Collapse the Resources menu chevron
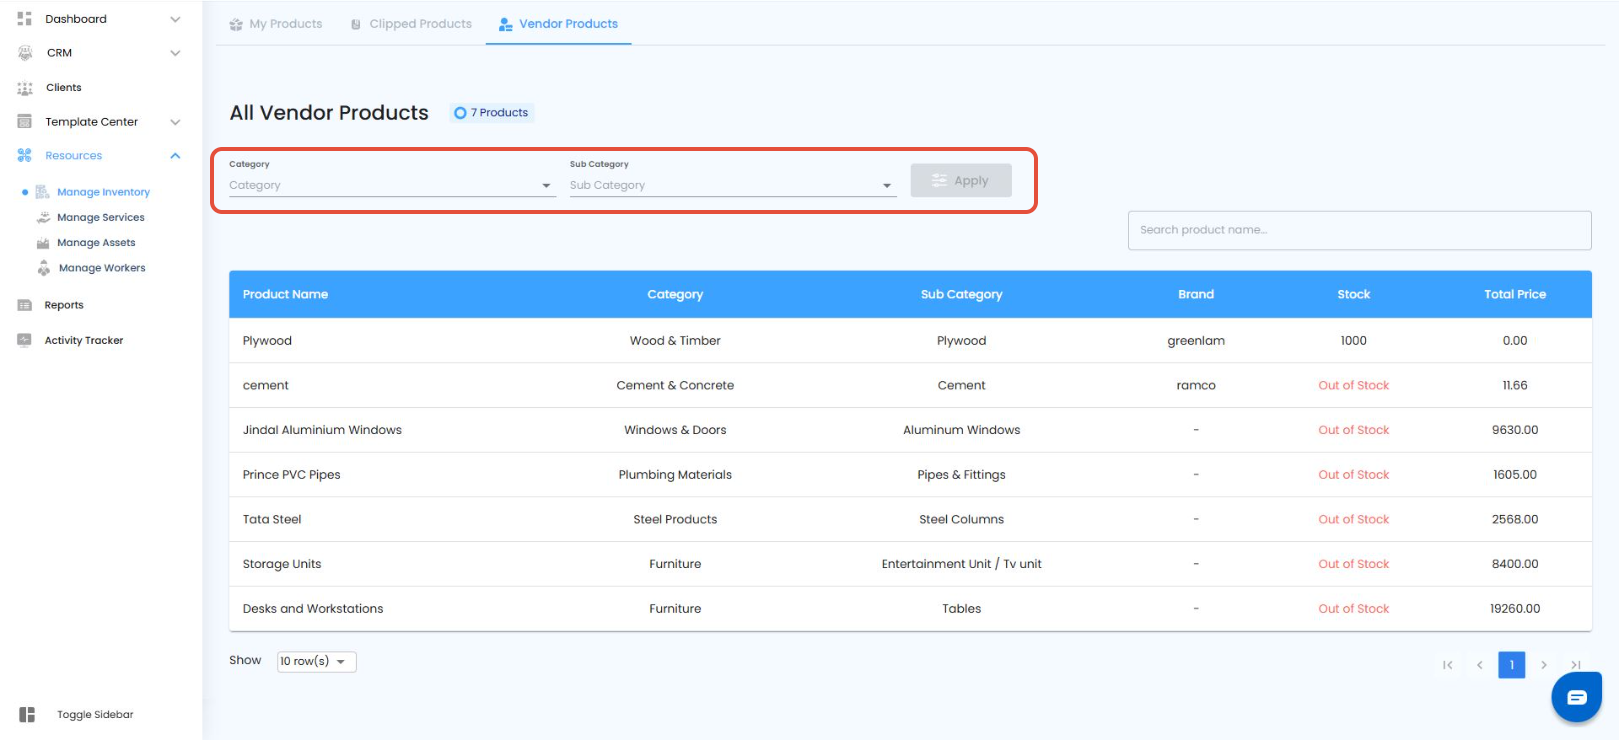This screenshot has height=740, width=1619. (x=175, y=156)
